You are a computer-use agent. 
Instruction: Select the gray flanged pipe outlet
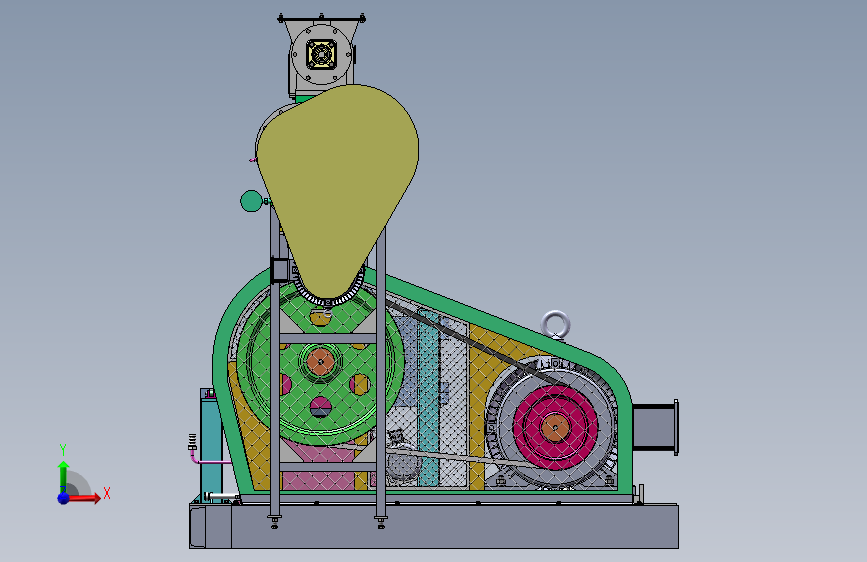(656, 427)
